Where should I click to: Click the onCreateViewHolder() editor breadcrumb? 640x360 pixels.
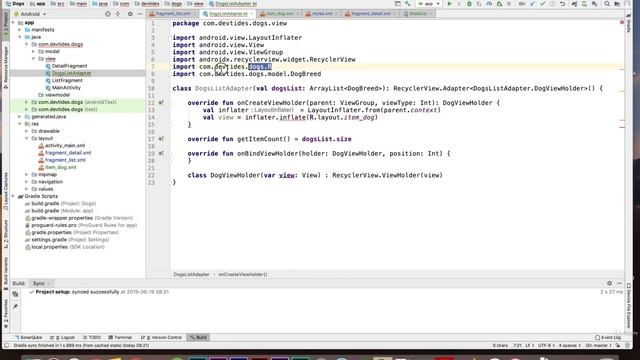point(243,275)
